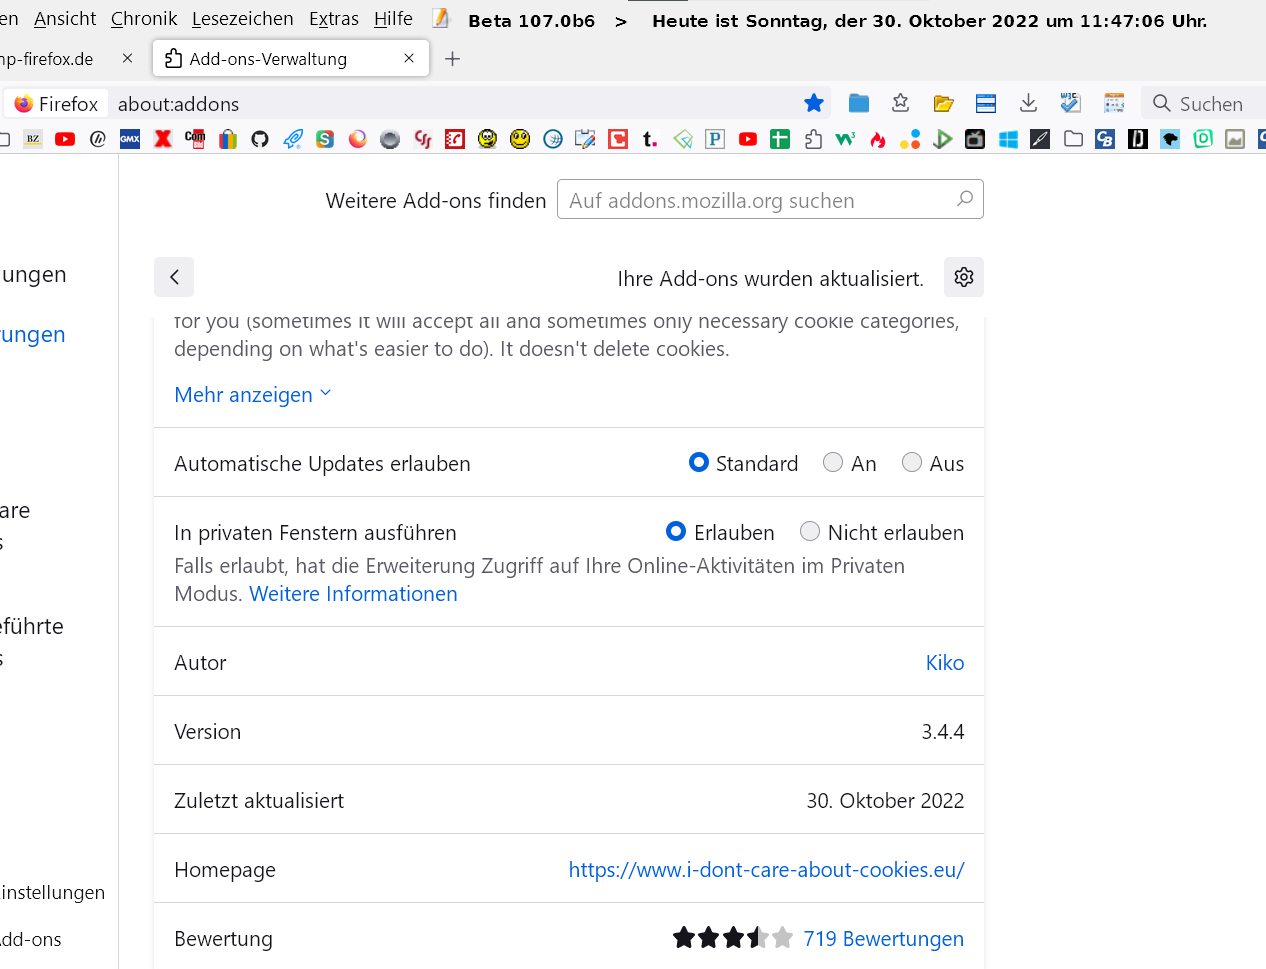Open the puzzle piece add-ons bookmark
The width and height of the screenshot is (1266, 969).
point(813,139)
